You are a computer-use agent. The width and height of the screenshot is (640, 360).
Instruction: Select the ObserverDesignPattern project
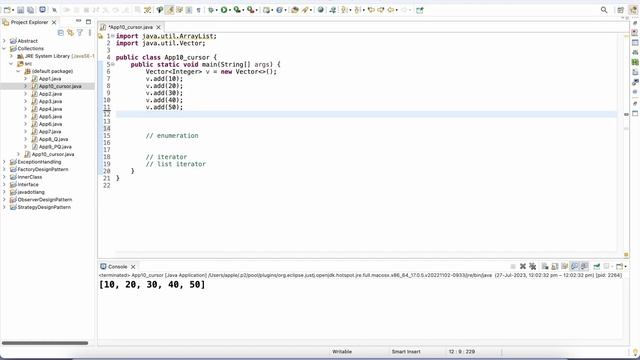click(x=44, y=200)
